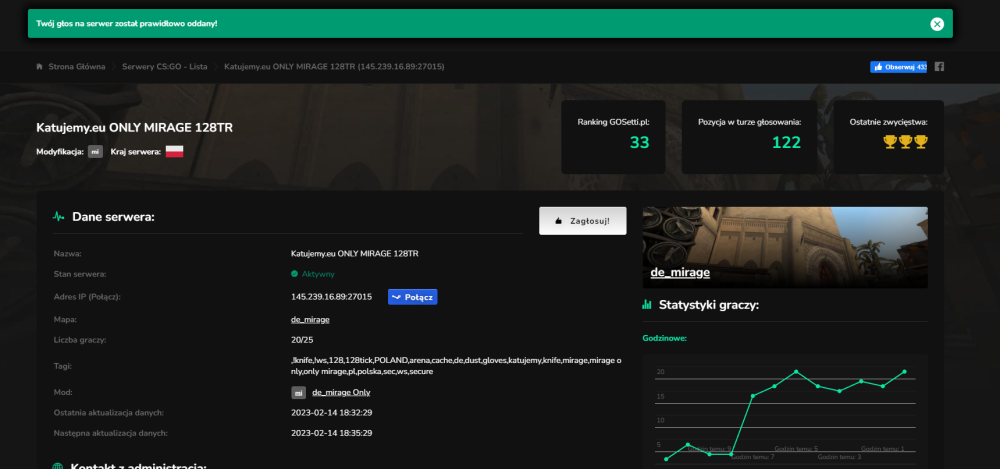Open the de_mirage link on map image
This screenshot has width=1000, height=469.
(x=680, y=272)
